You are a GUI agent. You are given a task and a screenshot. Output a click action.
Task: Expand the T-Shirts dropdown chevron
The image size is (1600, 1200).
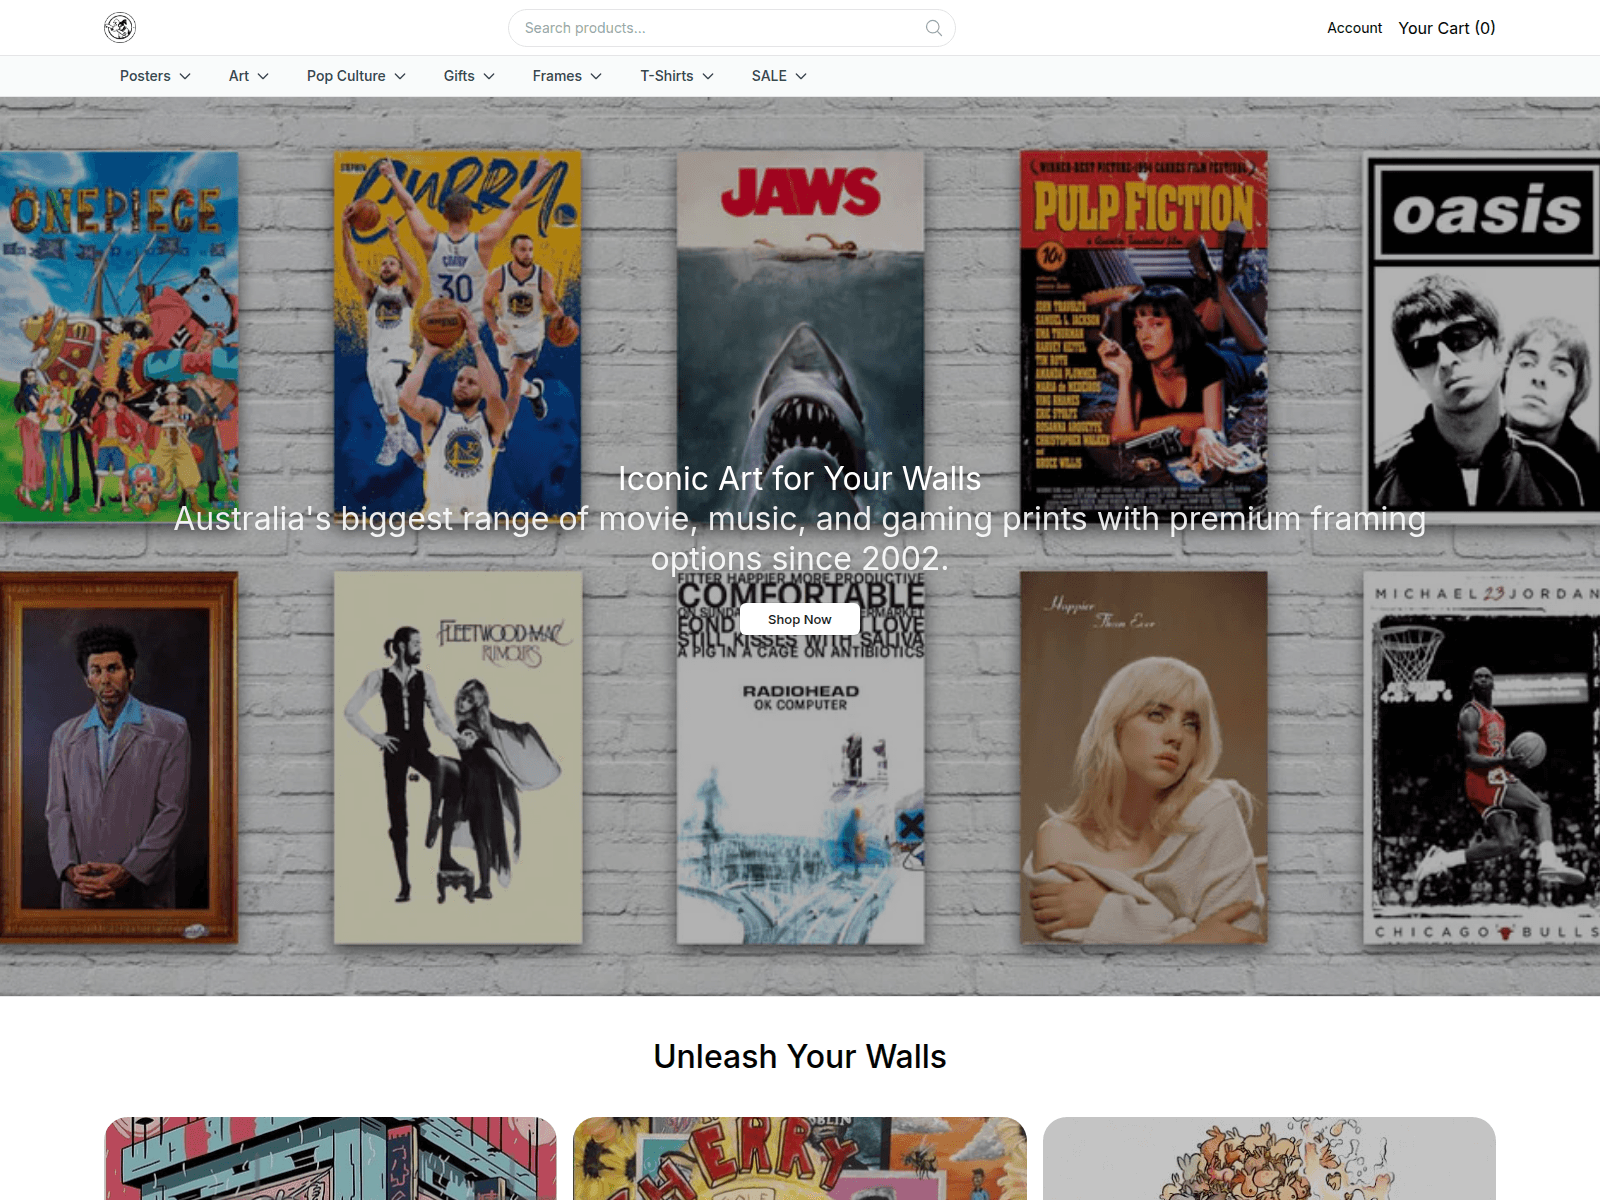[x=708, y=76]
